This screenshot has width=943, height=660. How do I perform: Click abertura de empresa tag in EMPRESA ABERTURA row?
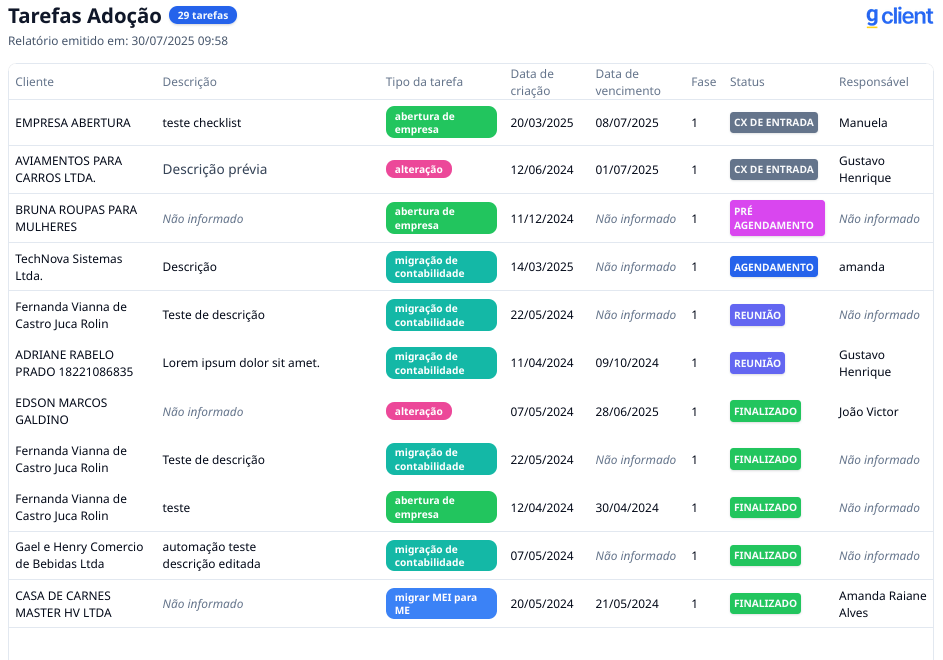point(441,122)
